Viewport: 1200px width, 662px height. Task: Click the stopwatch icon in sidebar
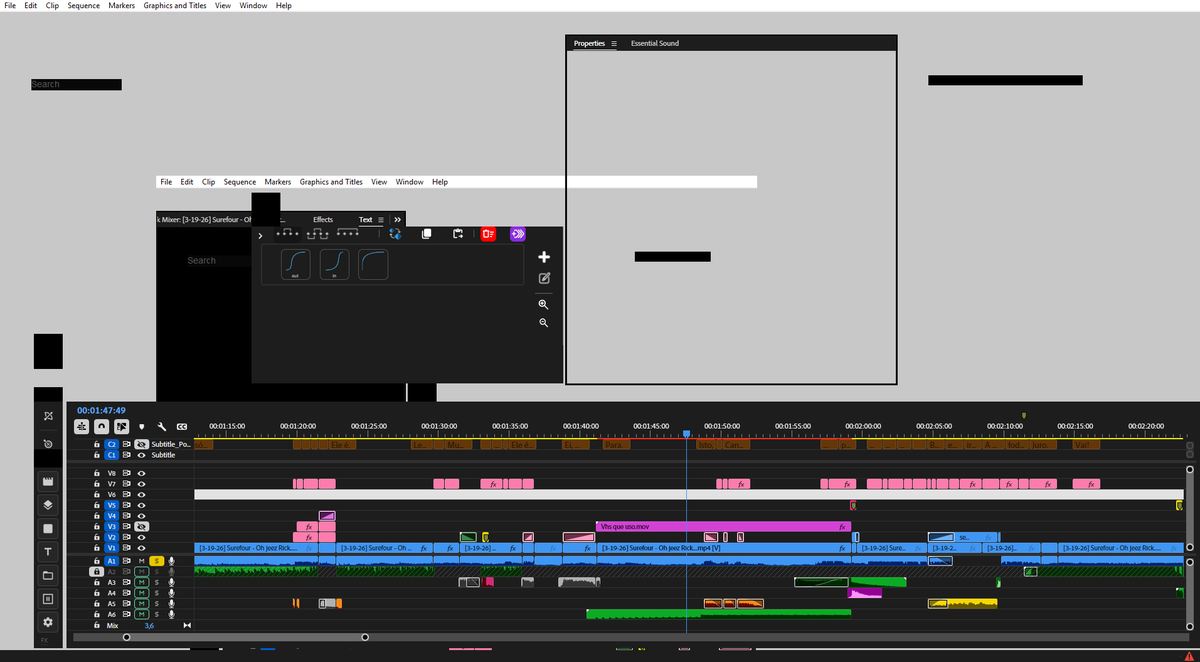(47, 443)
